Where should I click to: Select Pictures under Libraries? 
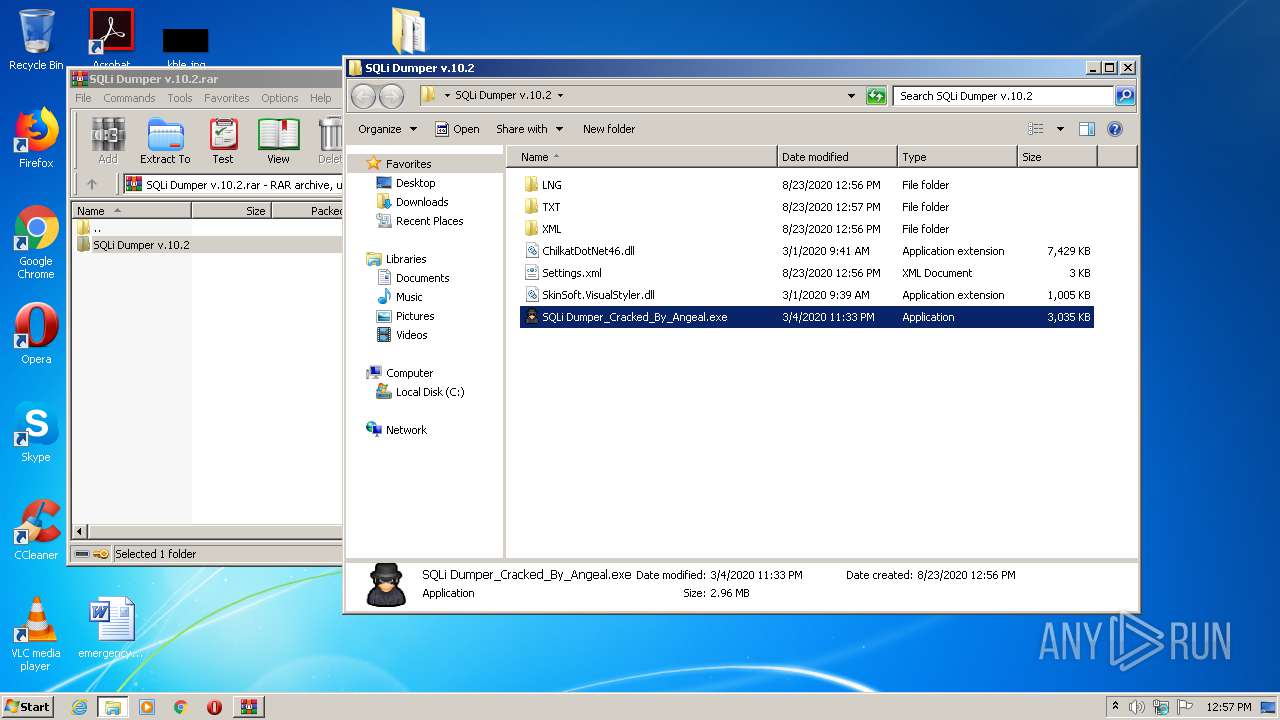(415, 316)
